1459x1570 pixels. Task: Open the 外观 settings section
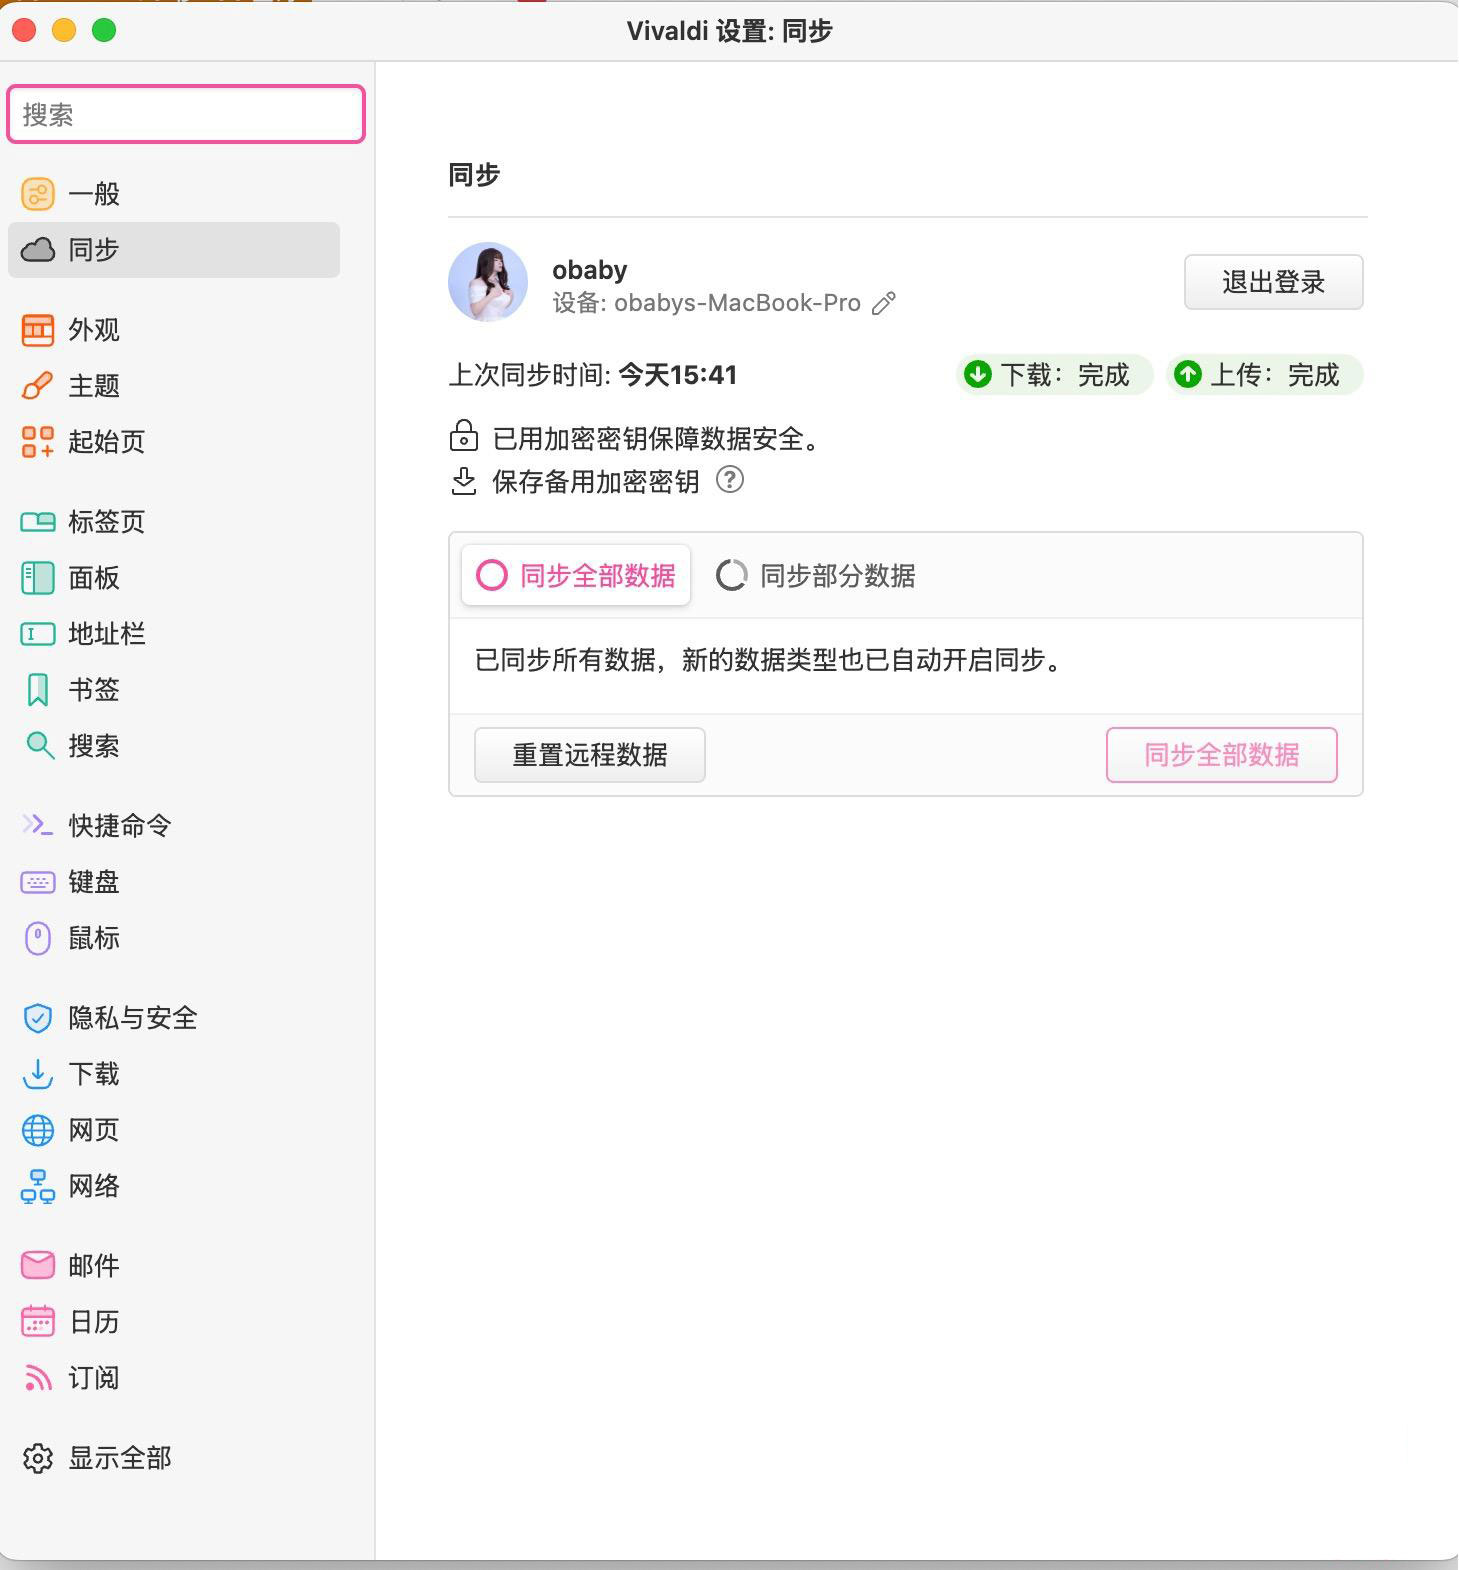93,330
